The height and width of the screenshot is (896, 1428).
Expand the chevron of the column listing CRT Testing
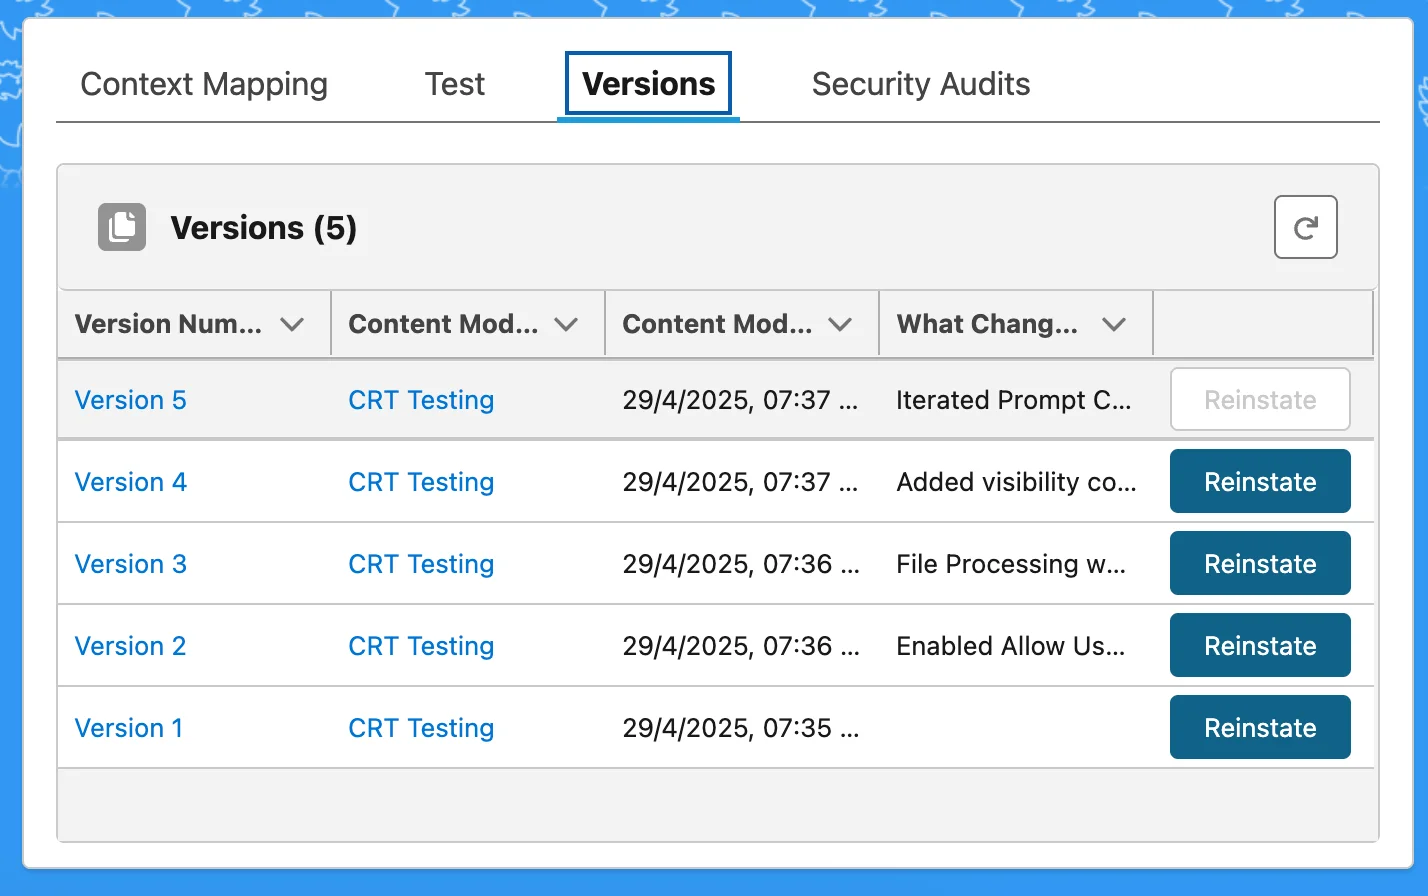[566, 324]
